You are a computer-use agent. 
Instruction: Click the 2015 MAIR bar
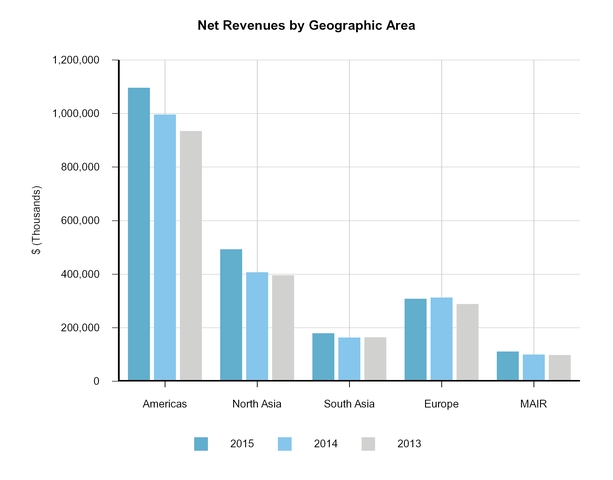[507, 366]
